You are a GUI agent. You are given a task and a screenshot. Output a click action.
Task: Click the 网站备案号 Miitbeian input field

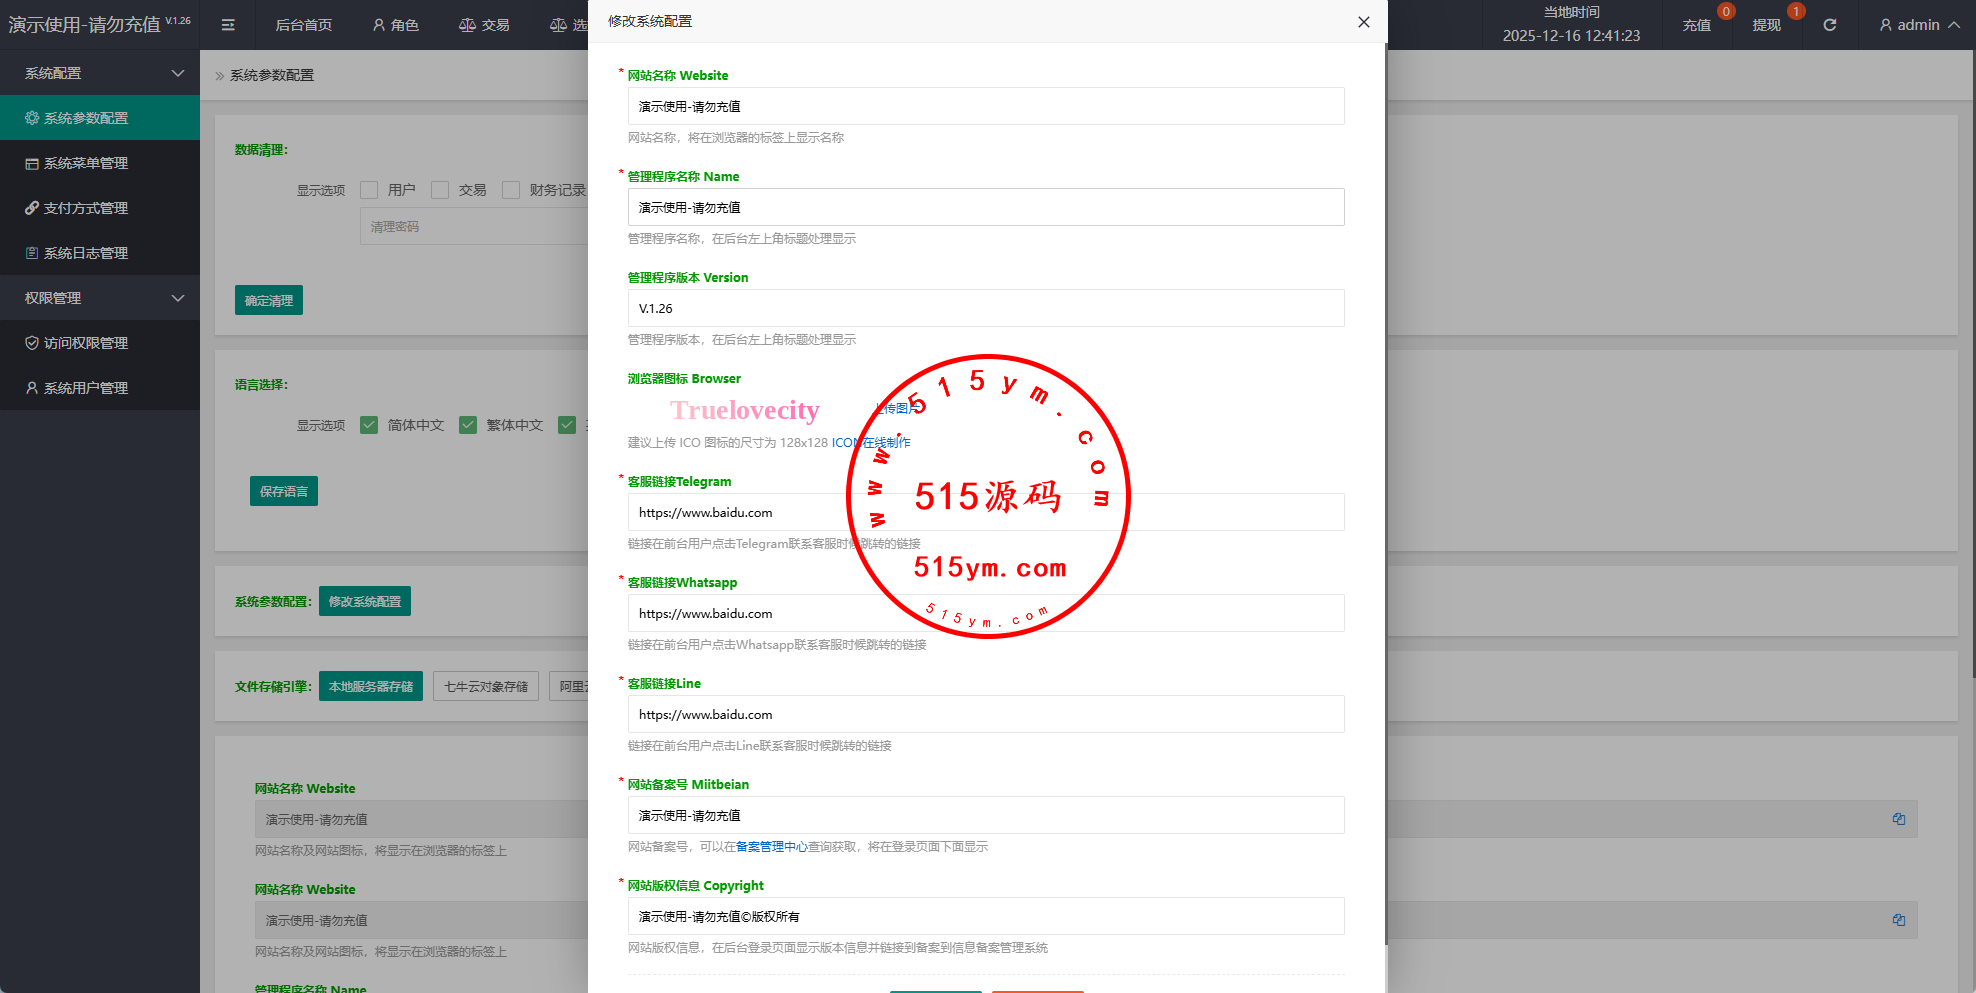[x=986, y=815]
